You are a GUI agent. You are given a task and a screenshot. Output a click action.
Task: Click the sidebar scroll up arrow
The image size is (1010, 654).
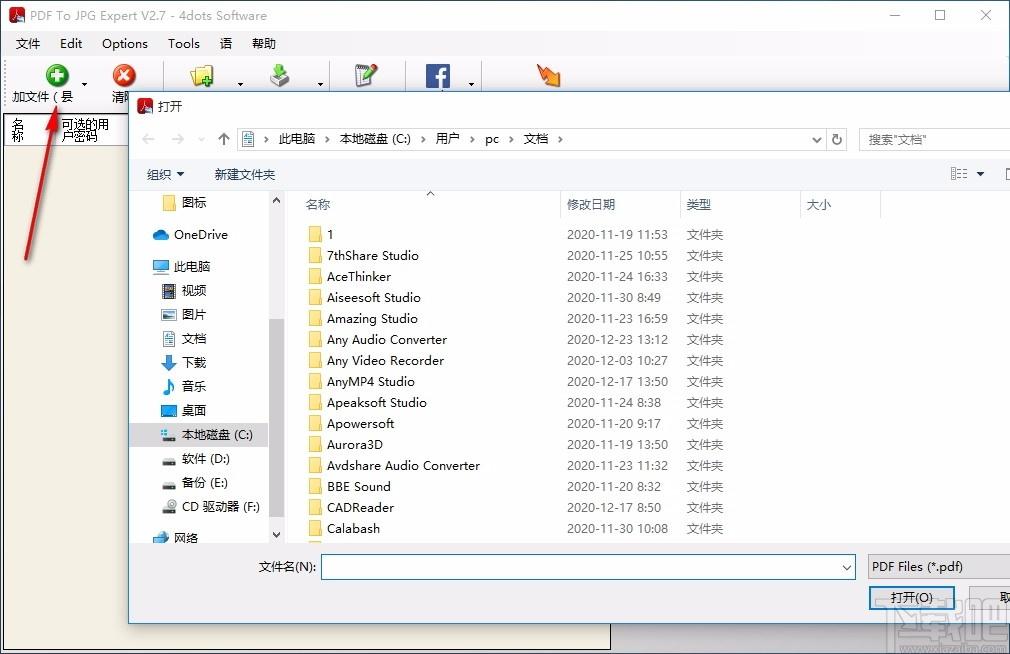coord(276,200)
